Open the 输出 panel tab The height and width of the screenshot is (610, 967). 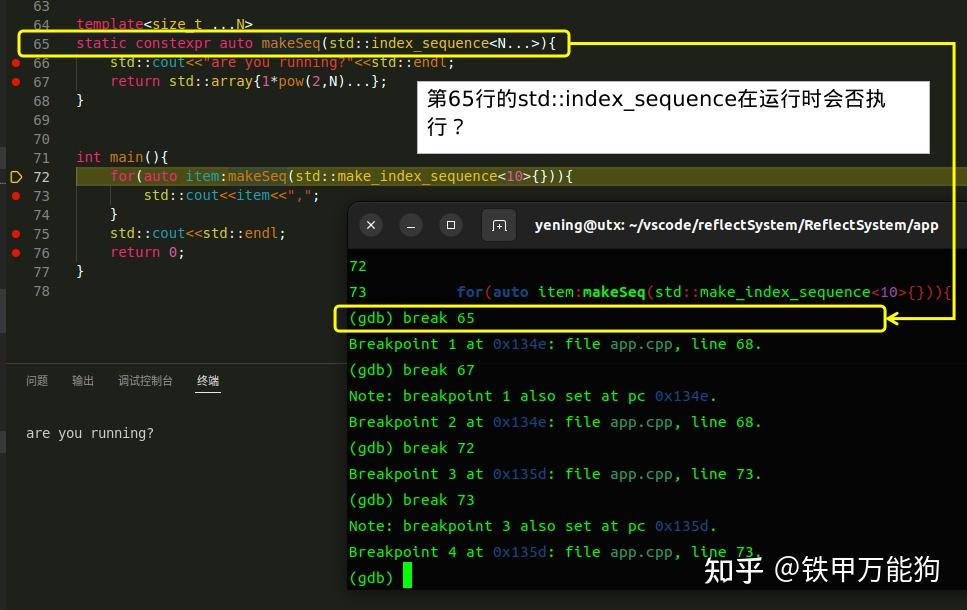pos(82,380)
